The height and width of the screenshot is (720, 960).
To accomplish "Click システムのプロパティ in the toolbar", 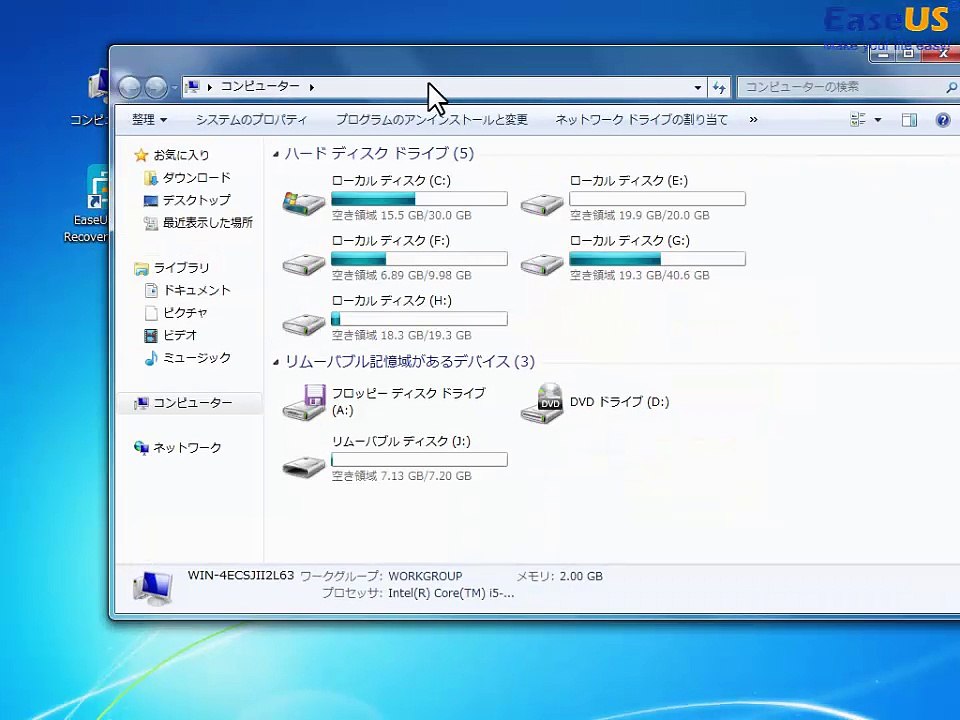I will pyautogui.click(x=251, y=119).
